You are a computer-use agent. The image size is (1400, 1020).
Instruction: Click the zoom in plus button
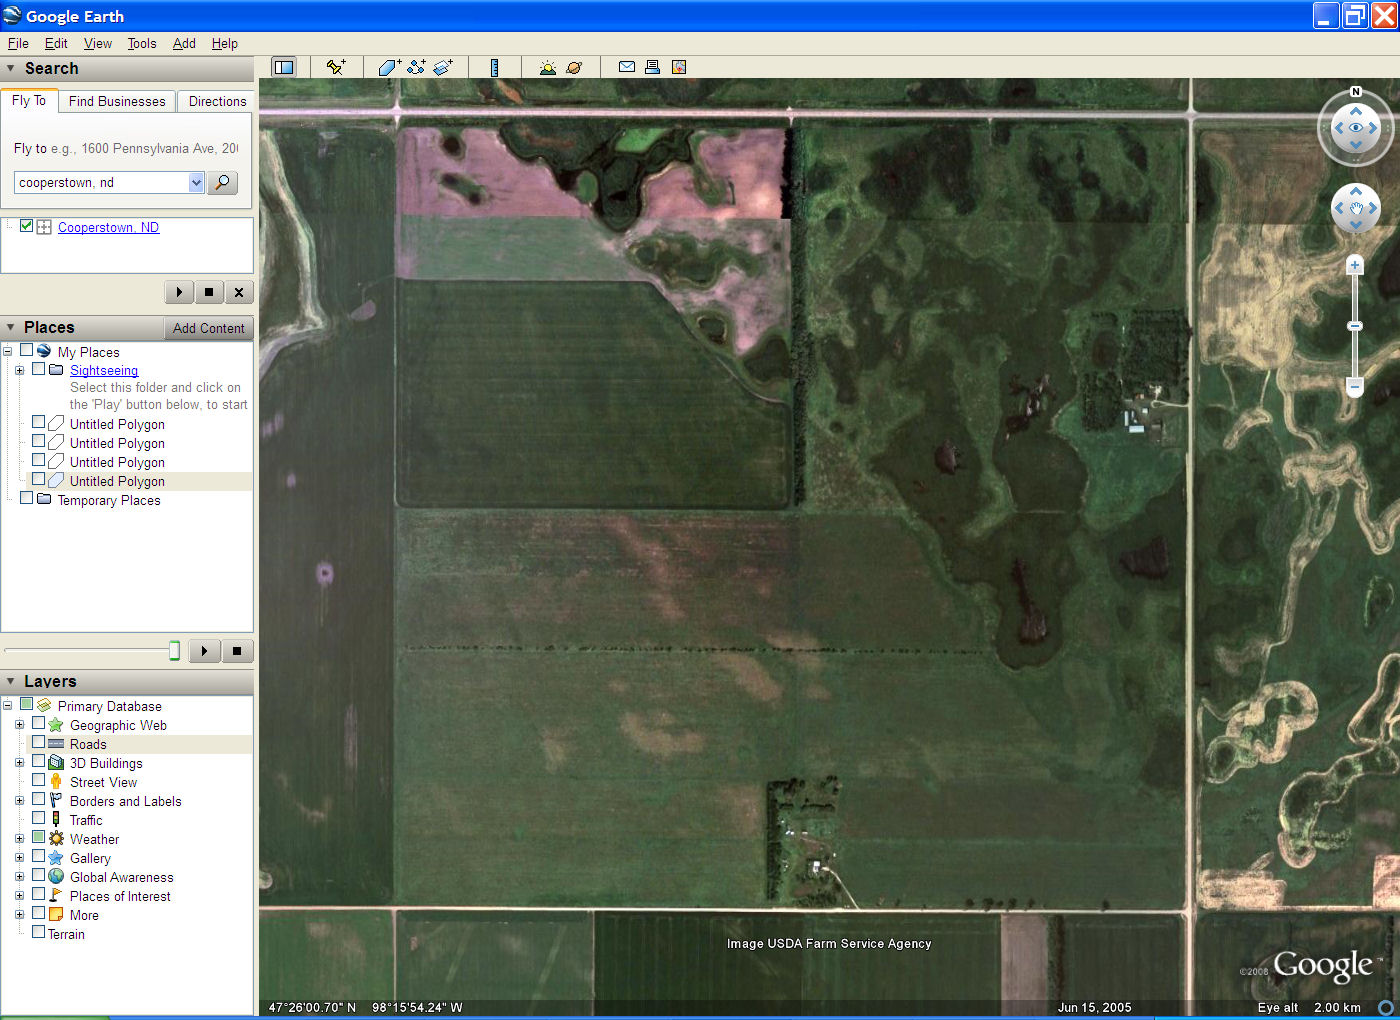click(x=1355, y=265)
